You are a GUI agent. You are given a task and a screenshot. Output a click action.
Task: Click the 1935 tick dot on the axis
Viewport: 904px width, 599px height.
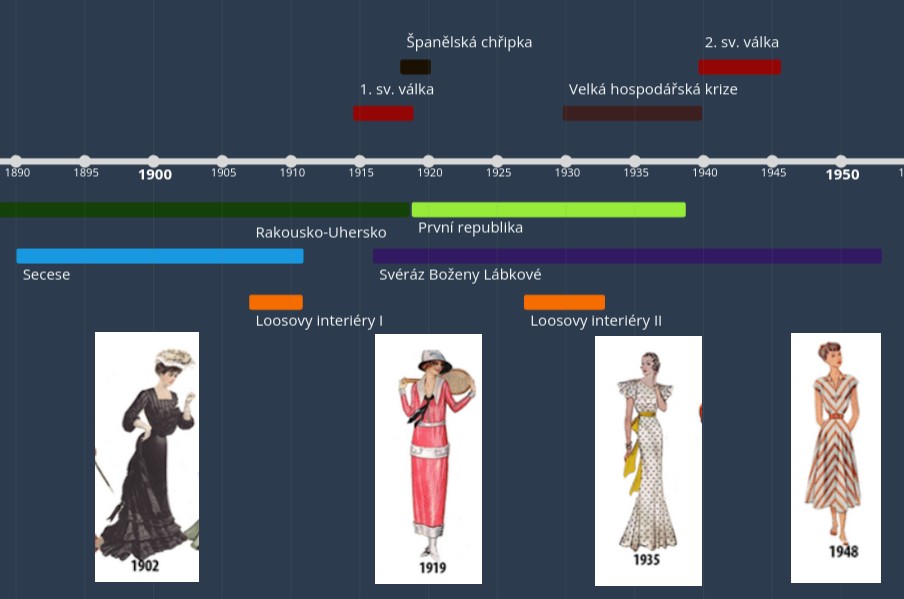pyautogui.click(x=635, y=161)
